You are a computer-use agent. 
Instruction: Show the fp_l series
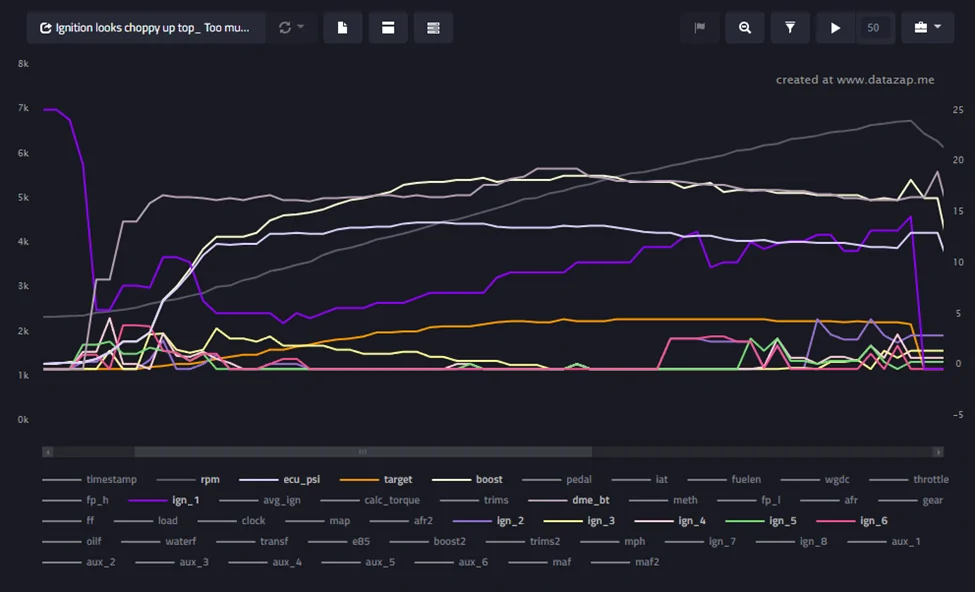(x=749, y=500)
